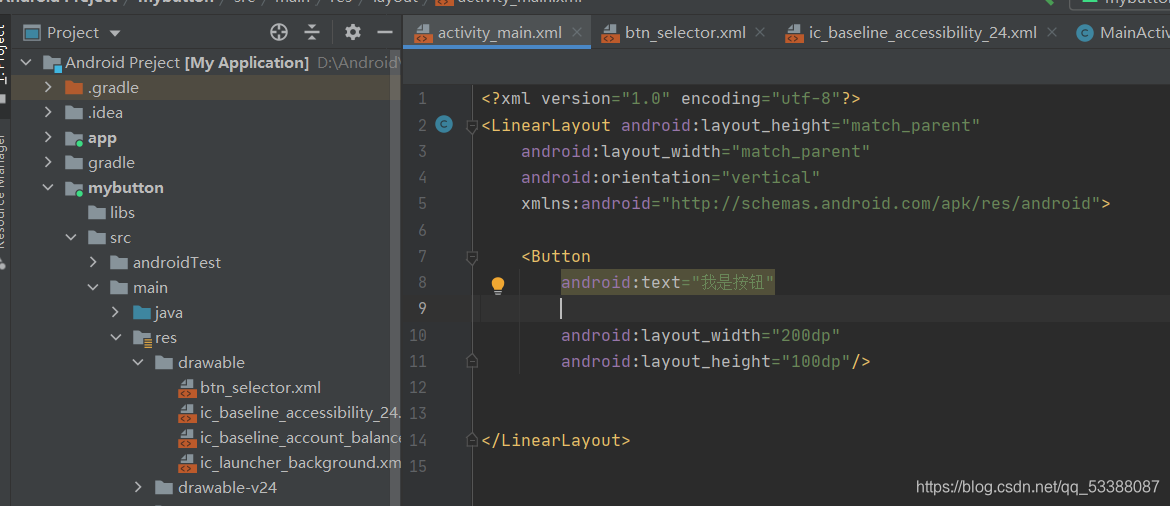Open the Resource Manager side tab
This screenshot has width=1170, height=506.
point(4,202)
